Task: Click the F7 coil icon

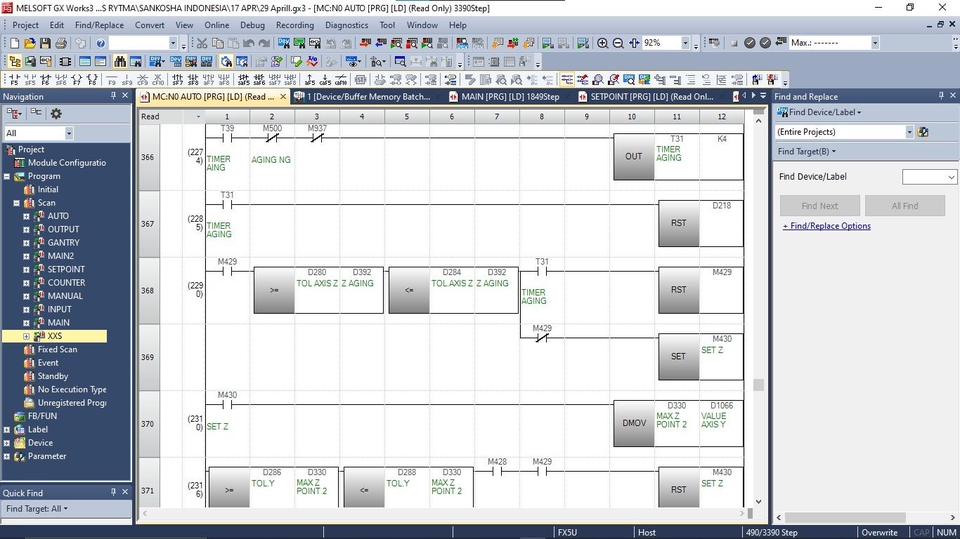Action: [x=76, y=80]
